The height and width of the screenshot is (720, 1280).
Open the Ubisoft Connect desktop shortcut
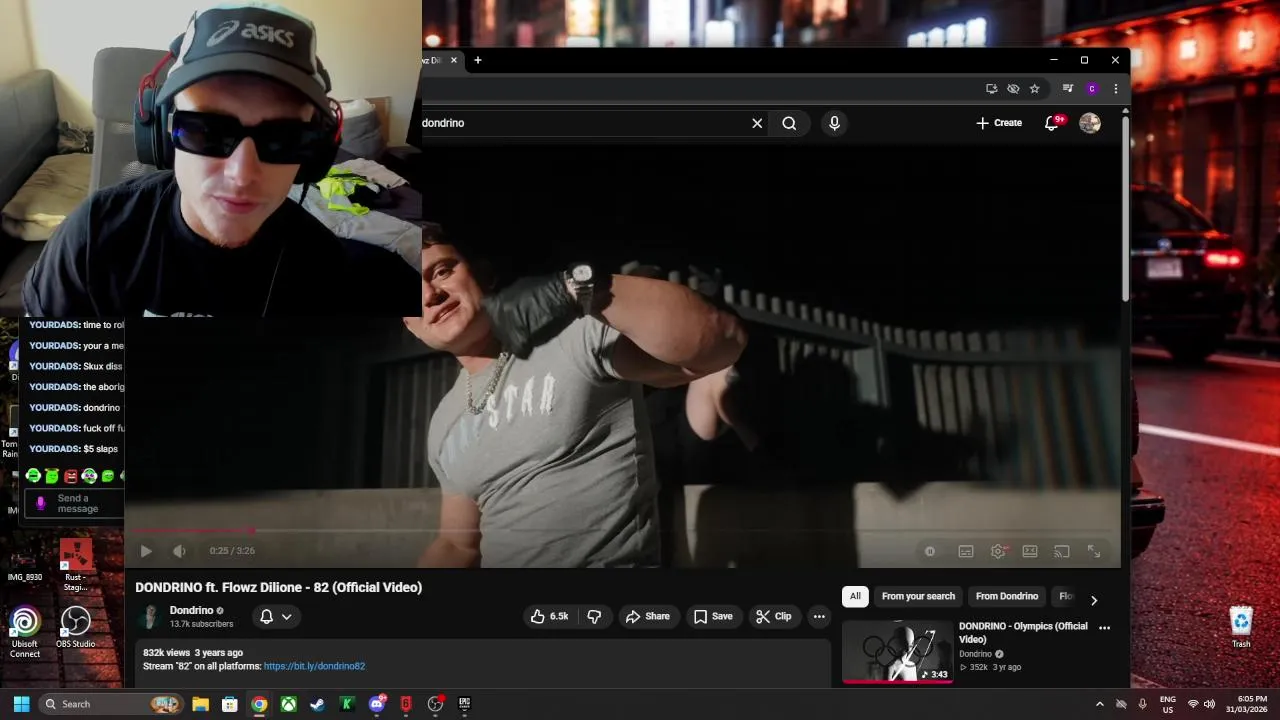[25, 632]
